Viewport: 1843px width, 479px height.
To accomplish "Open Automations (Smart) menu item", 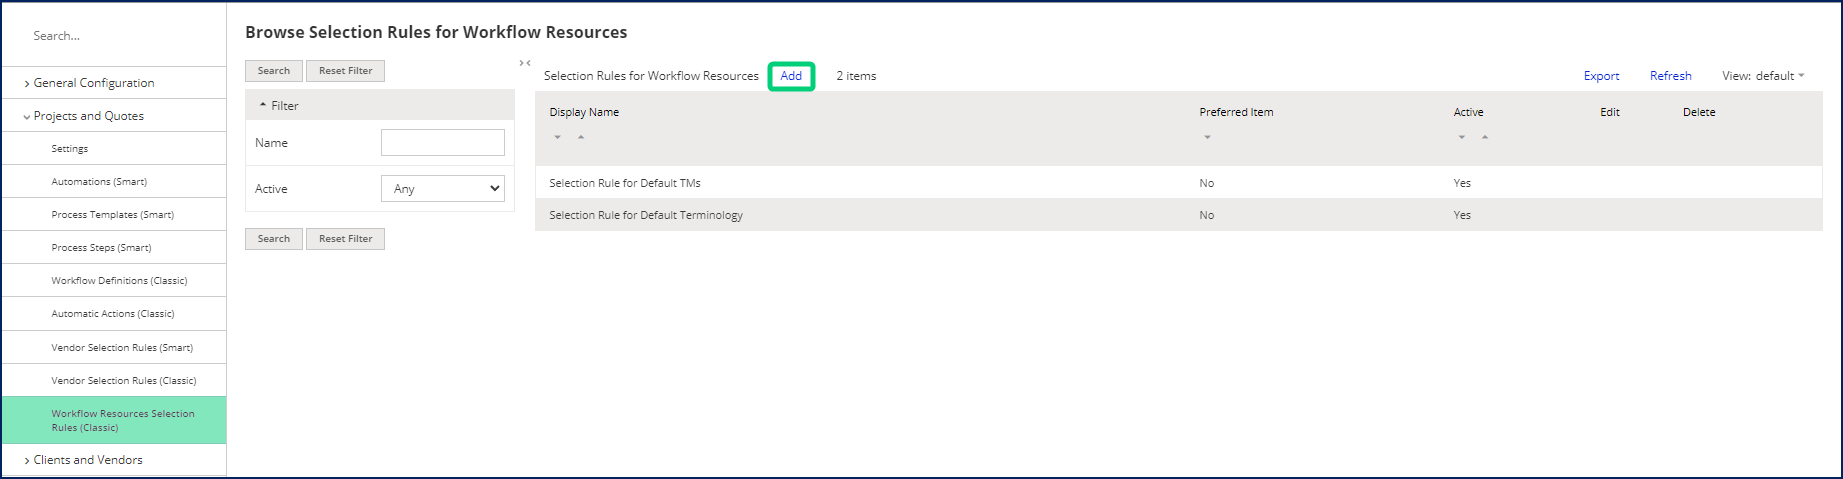I will [99, 181].
